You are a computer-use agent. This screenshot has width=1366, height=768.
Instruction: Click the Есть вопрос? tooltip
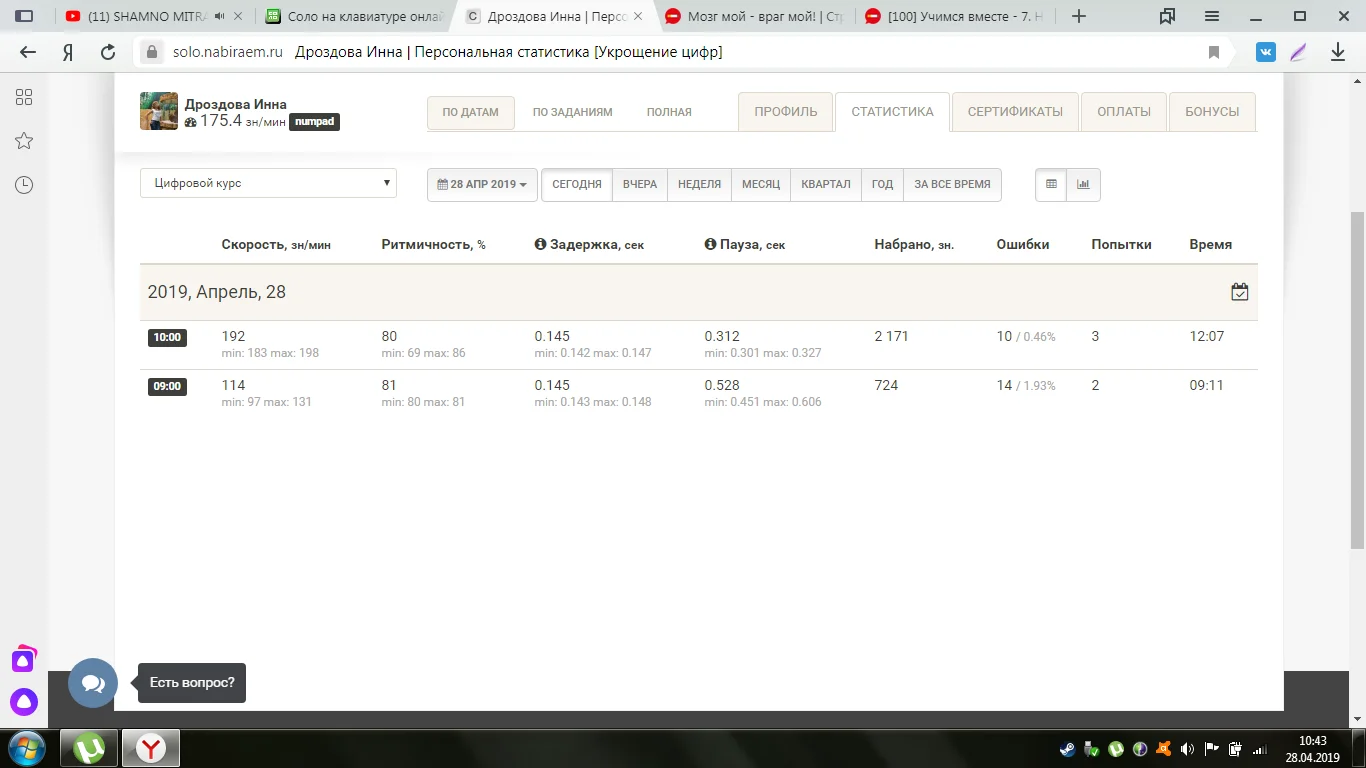(x=192, y=683)
